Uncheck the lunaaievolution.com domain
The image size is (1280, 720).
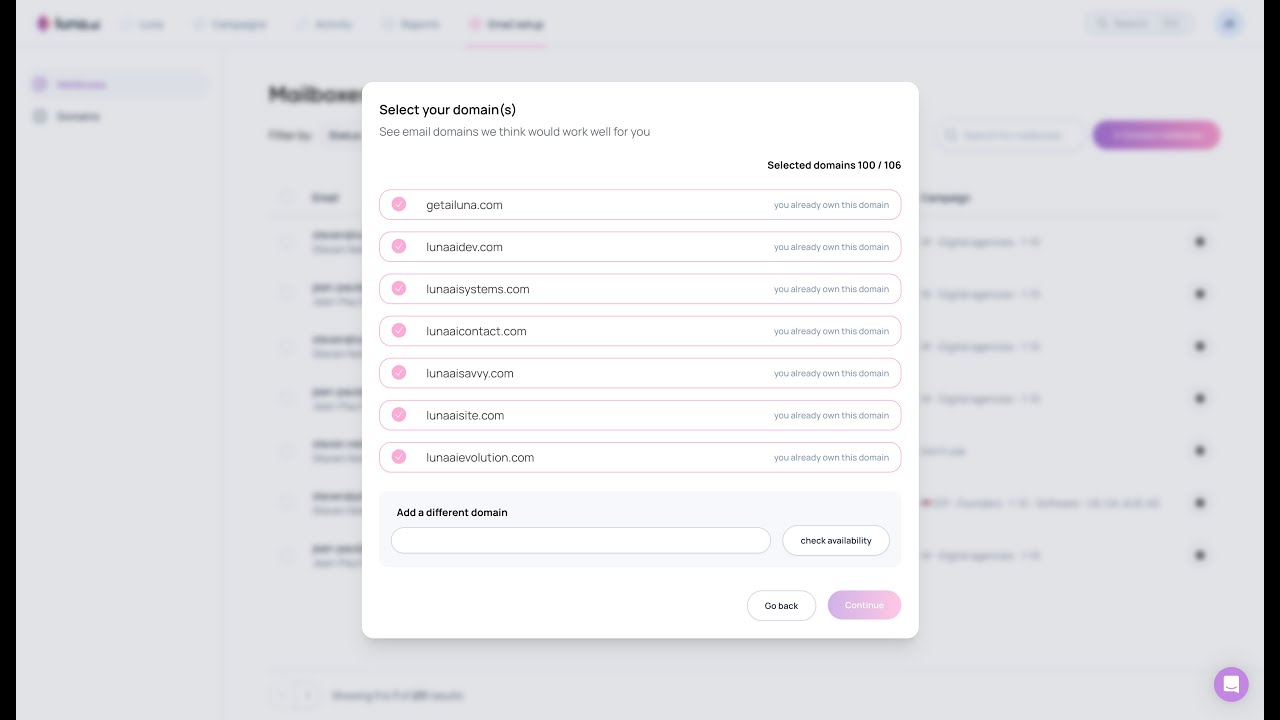pos(399,457)
